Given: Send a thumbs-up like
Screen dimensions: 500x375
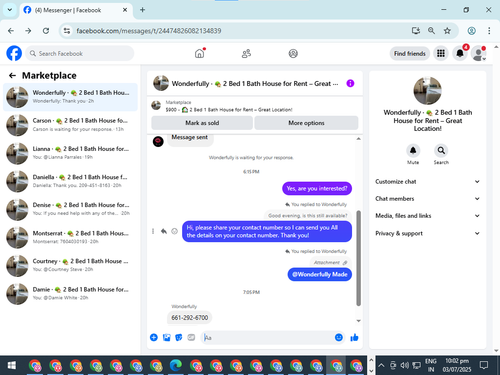Looking at the screenshot, I should (354, 337).
